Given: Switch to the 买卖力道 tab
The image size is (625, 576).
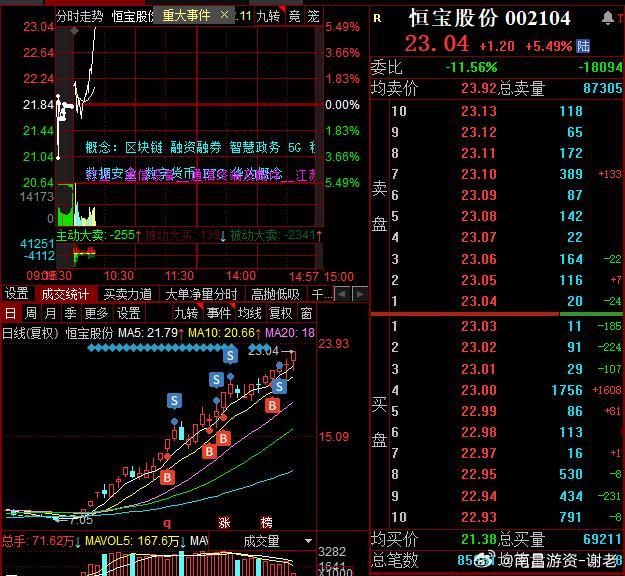Looking at the screenshot, I should pos(128,294).
